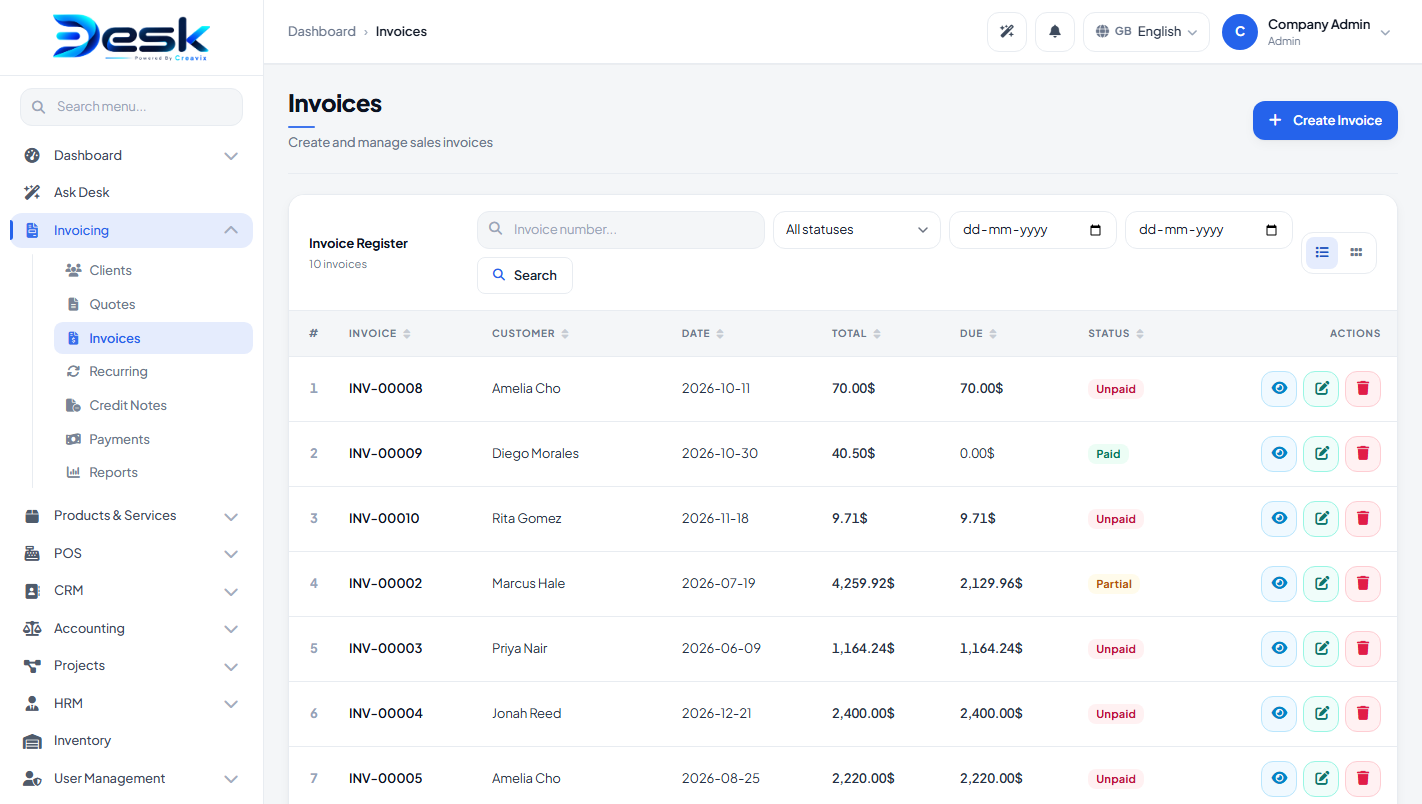Open Inventory in the sidebar
The height and width of the screenshot is (804, 1422).
[132, 741]
